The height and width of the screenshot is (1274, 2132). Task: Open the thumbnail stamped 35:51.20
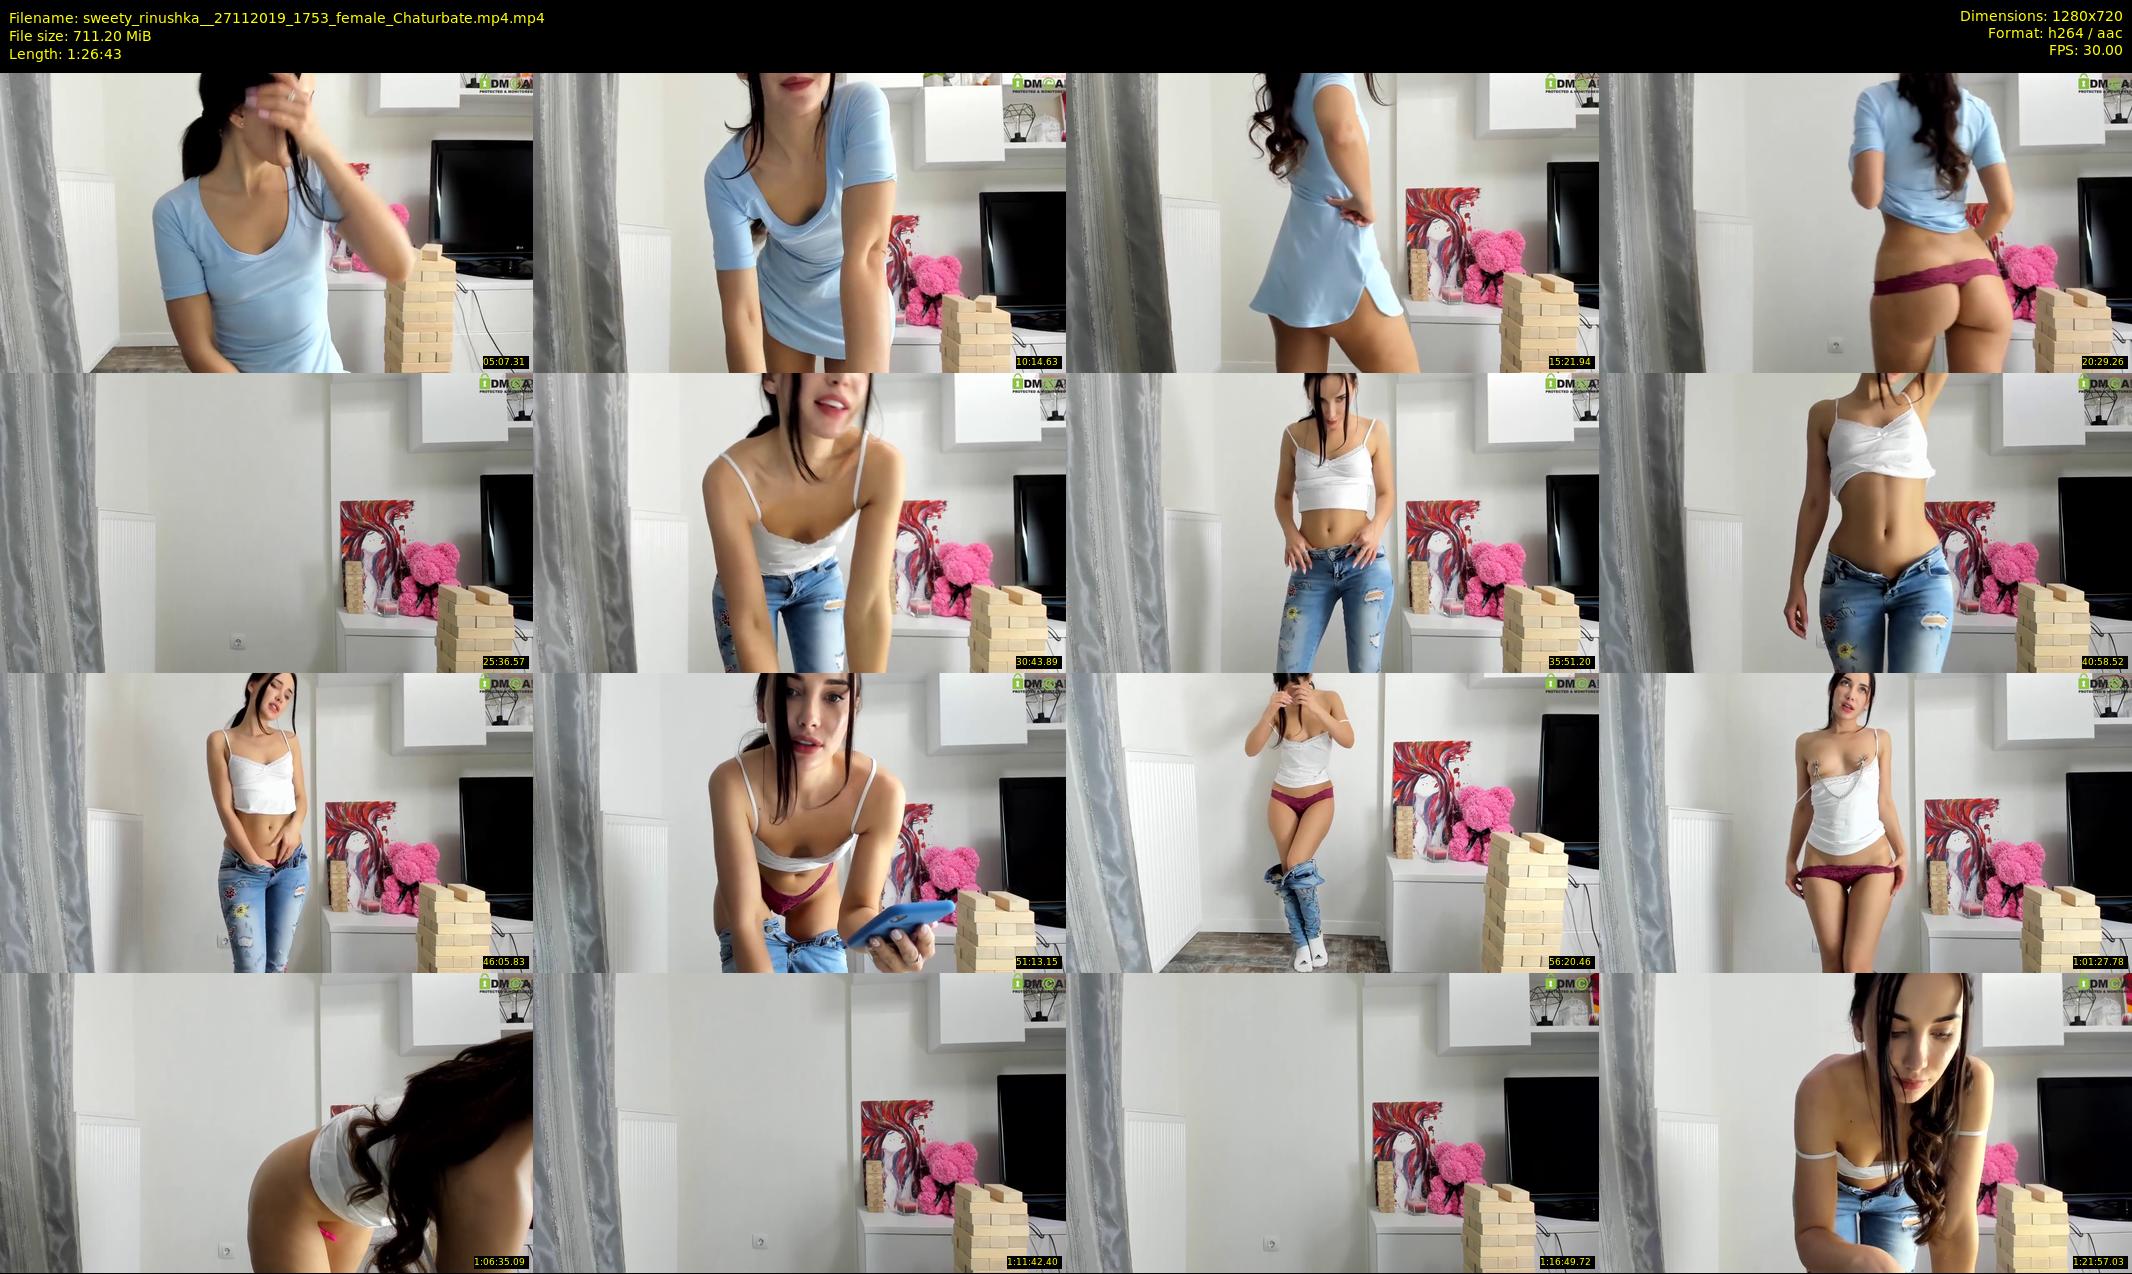tap(1332, 522)
